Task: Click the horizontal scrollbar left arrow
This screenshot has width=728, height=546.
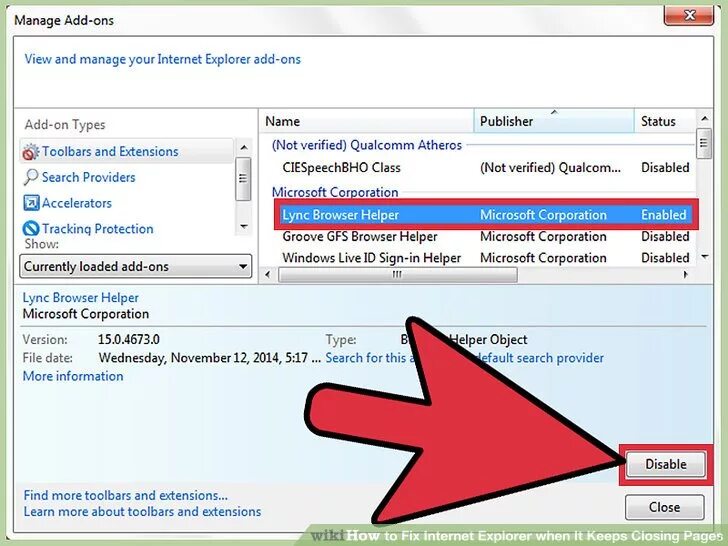Action: (267, 274)
